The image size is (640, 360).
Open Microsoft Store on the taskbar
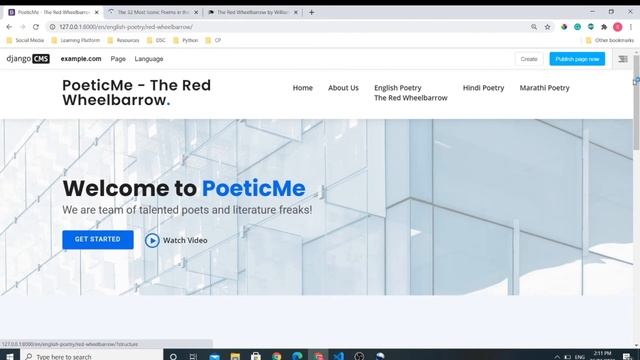coord(256,356)
